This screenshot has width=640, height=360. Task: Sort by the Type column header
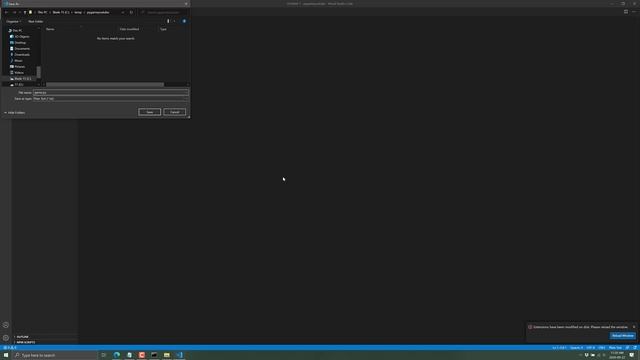163,29
